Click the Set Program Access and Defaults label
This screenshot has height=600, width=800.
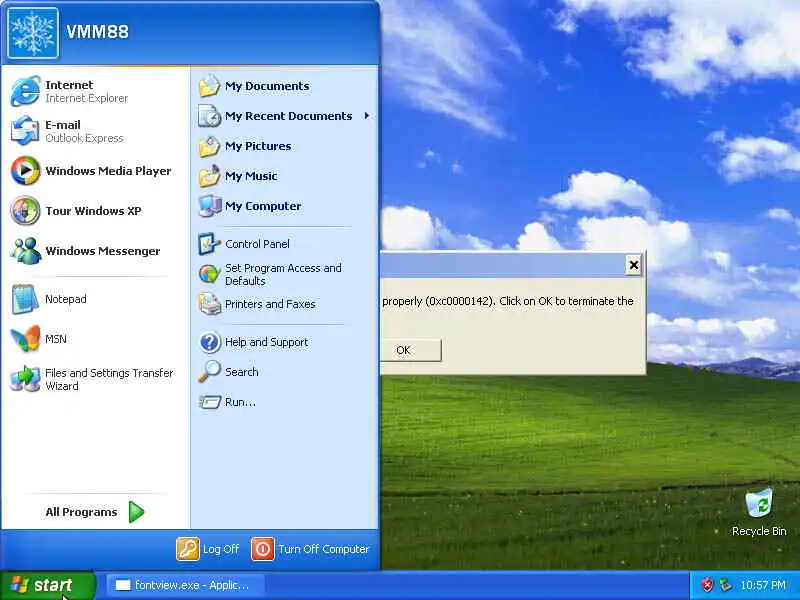pyautogui.click(x=283, y=274)
